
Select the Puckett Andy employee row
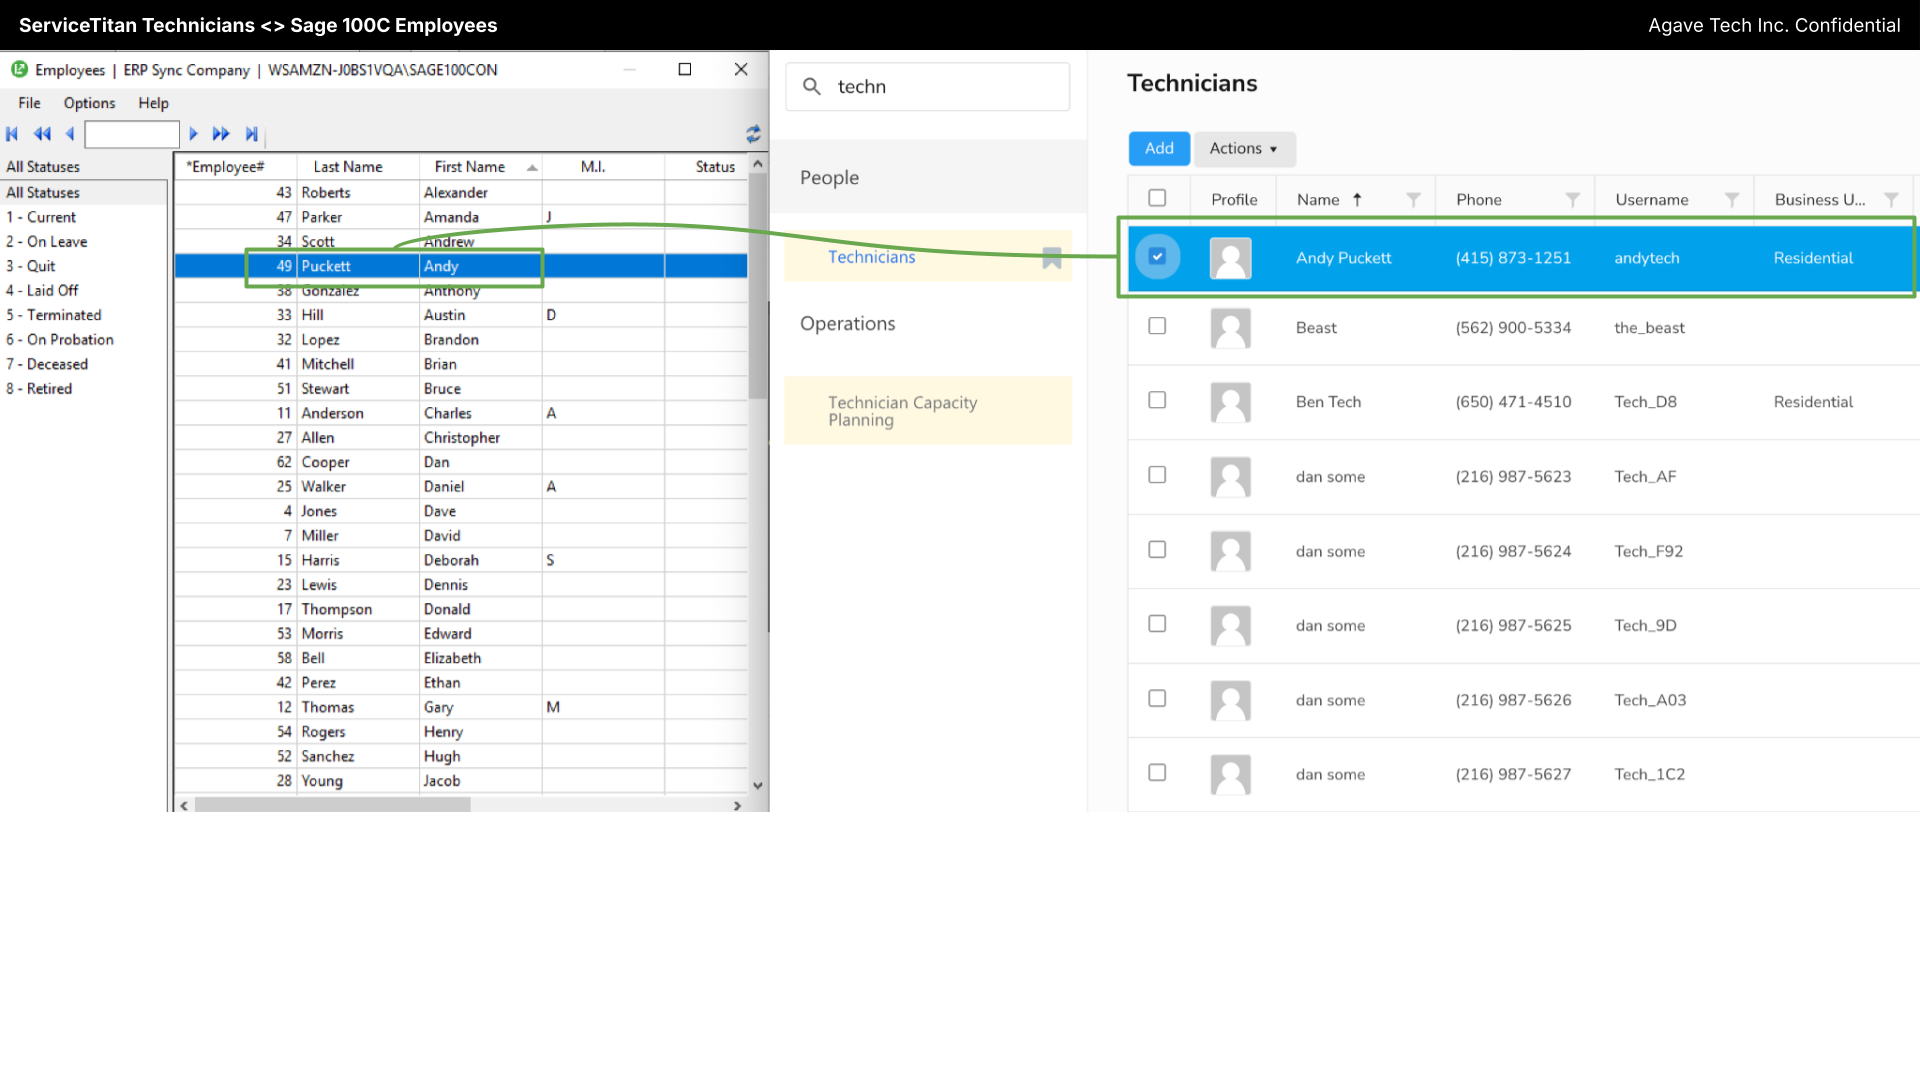pyautogui.click(x=461, y=266)
